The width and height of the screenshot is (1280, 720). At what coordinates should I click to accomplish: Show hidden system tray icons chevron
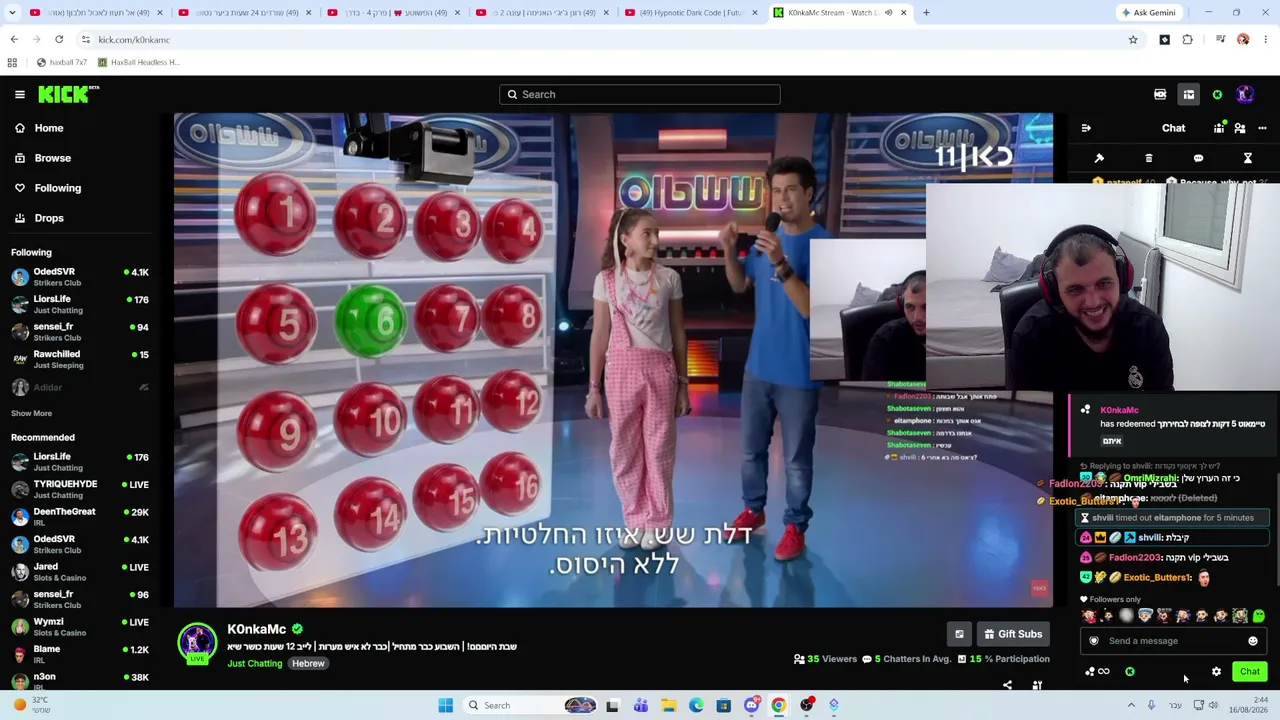(x=1131, y=705)
